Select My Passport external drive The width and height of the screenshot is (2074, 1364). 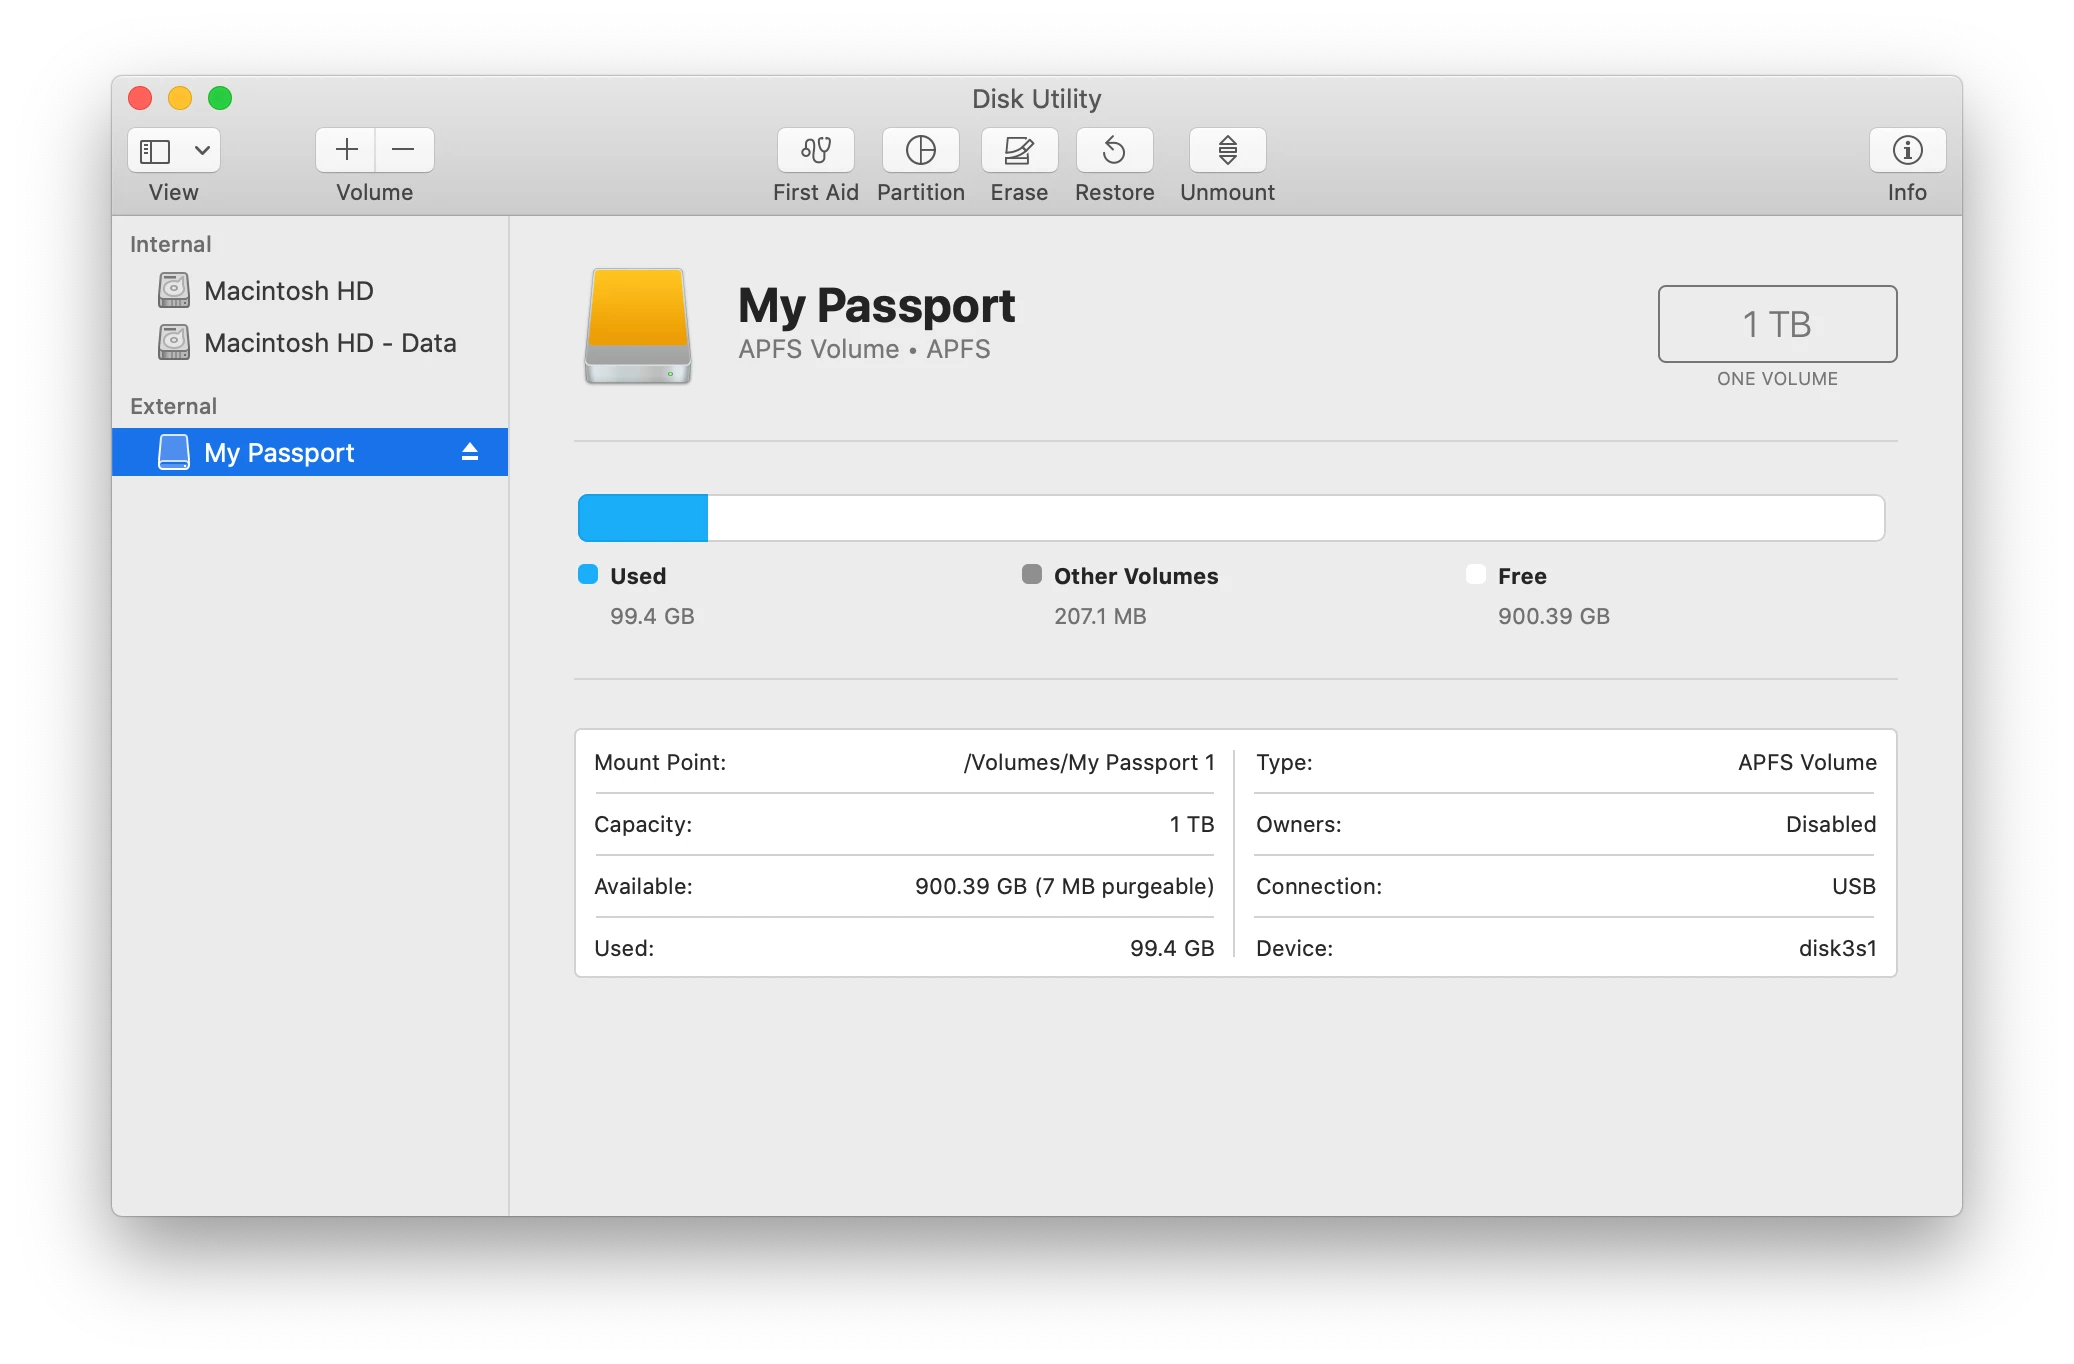[279, 453]
